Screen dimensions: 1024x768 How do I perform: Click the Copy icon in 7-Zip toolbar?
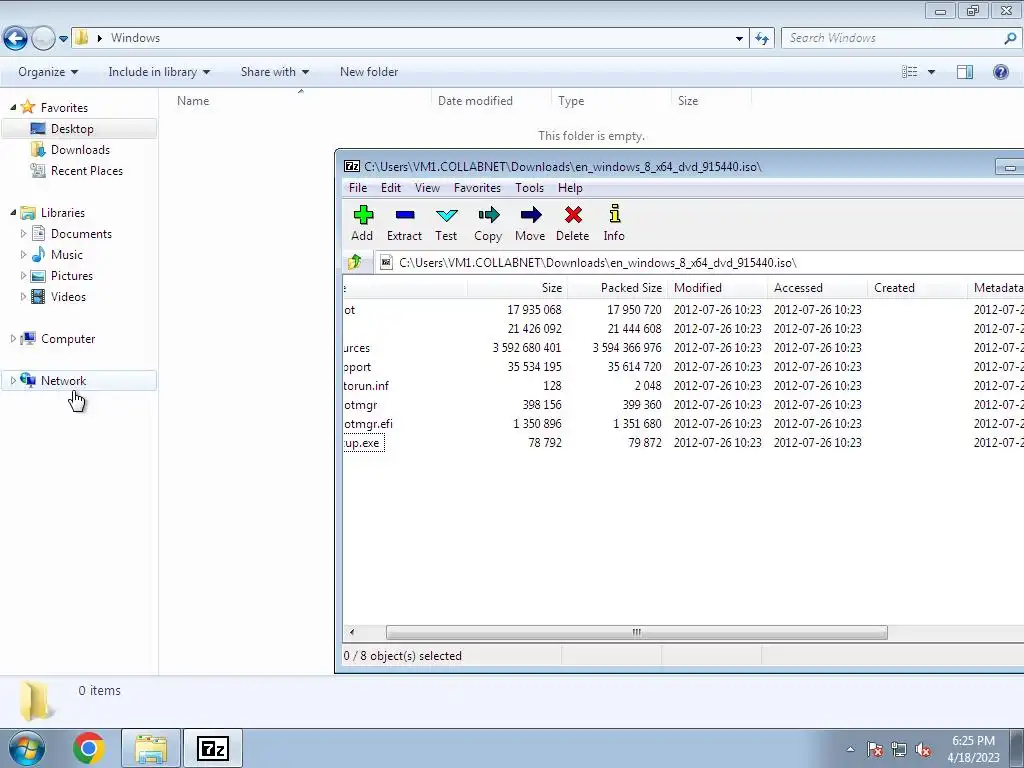pyautogui.click(x=488, y=223)
